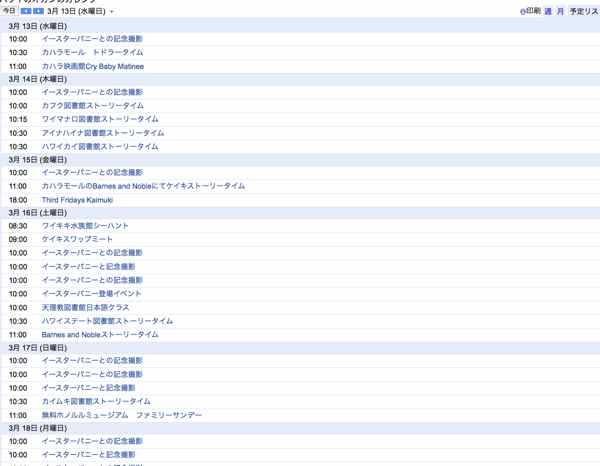Open ハワイカイ図書館ストーリータイム event
The height and width of the screenshot is (466, 600).
point(99,146)
